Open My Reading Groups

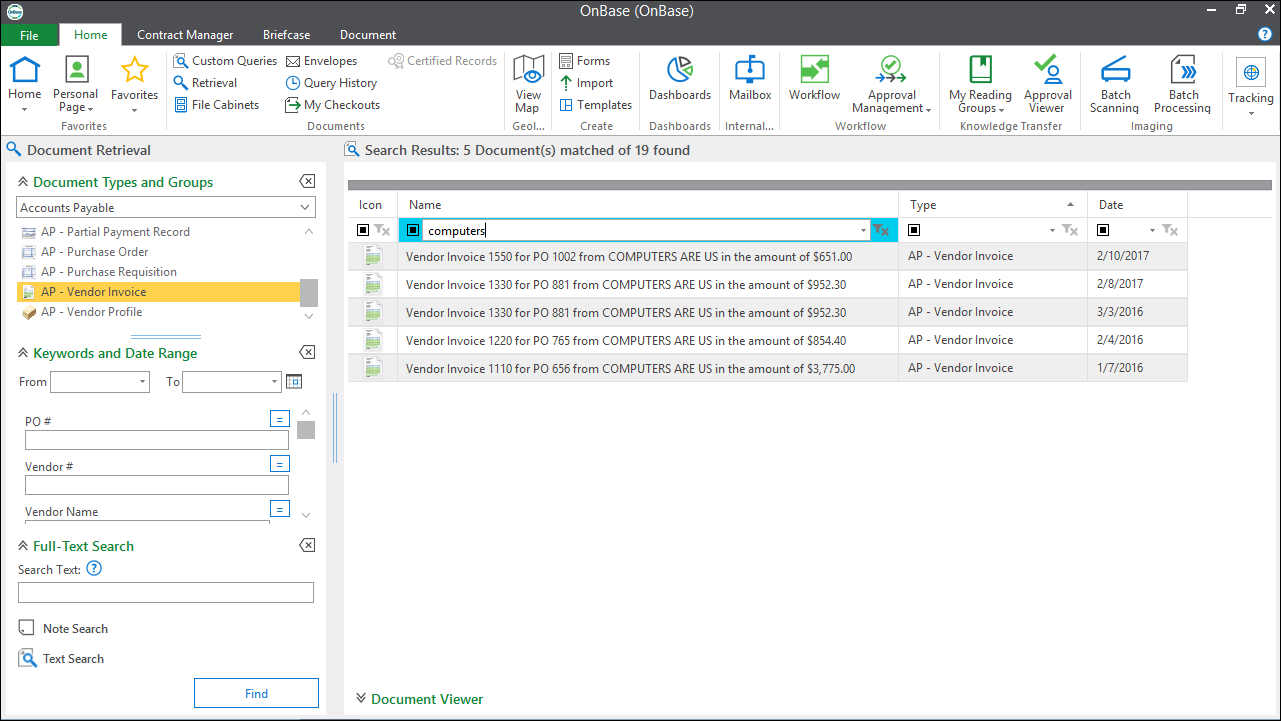coord(980,84)
